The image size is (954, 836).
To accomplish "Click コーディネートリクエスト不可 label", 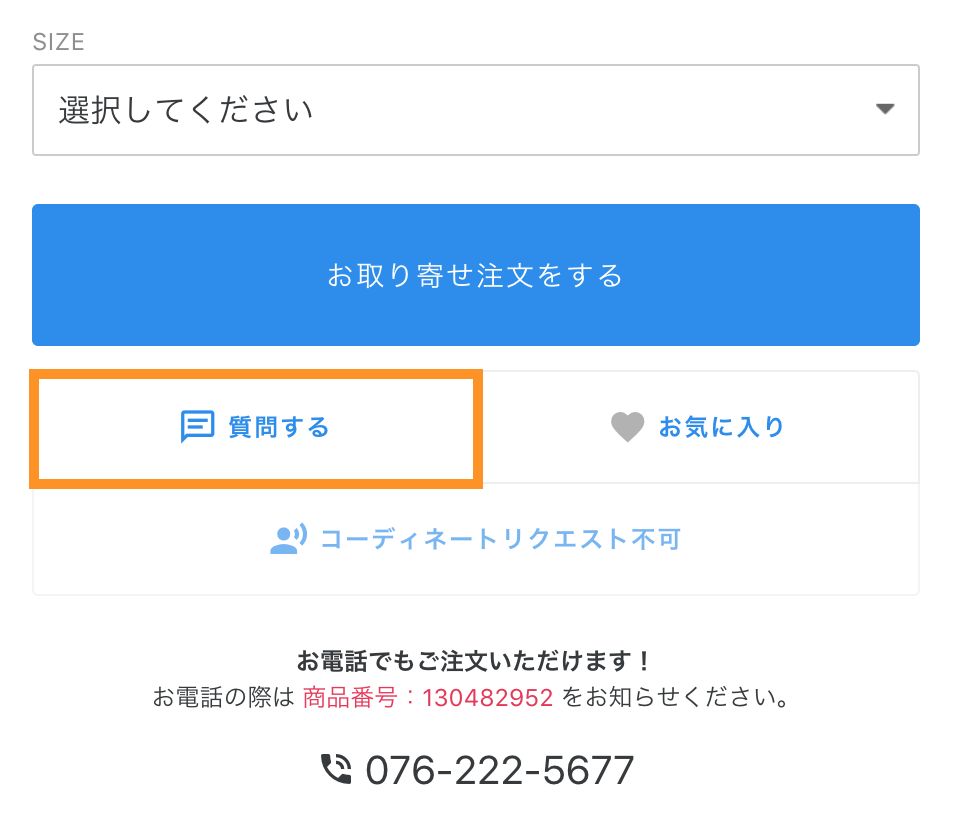I will 500,539.
